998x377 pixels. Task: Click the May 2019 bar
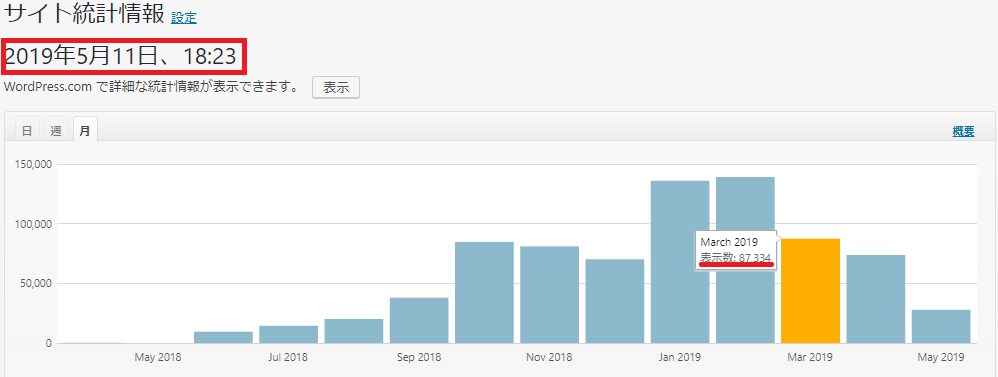point(941,327)
